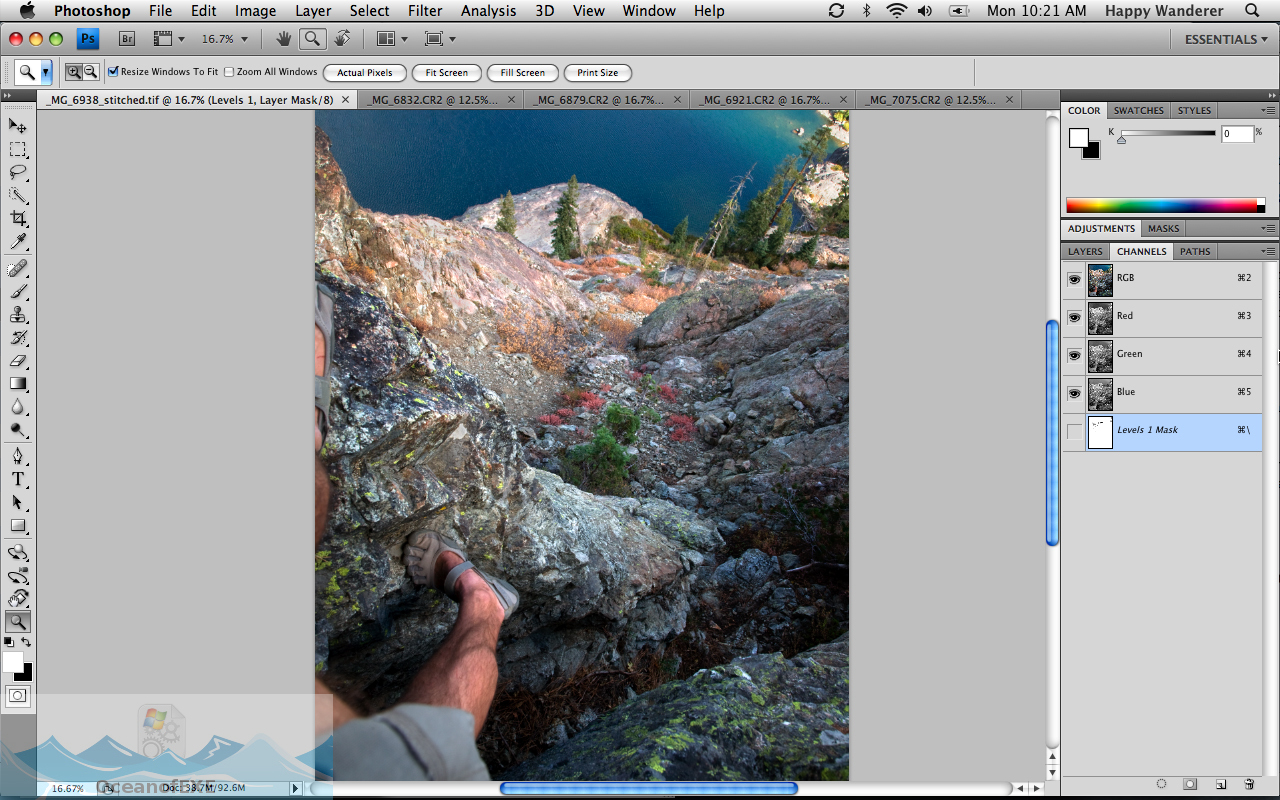This screenshot has height=800, width=1280.
Task: Delete current channel with trash icon
Action: click(1249, 785)
